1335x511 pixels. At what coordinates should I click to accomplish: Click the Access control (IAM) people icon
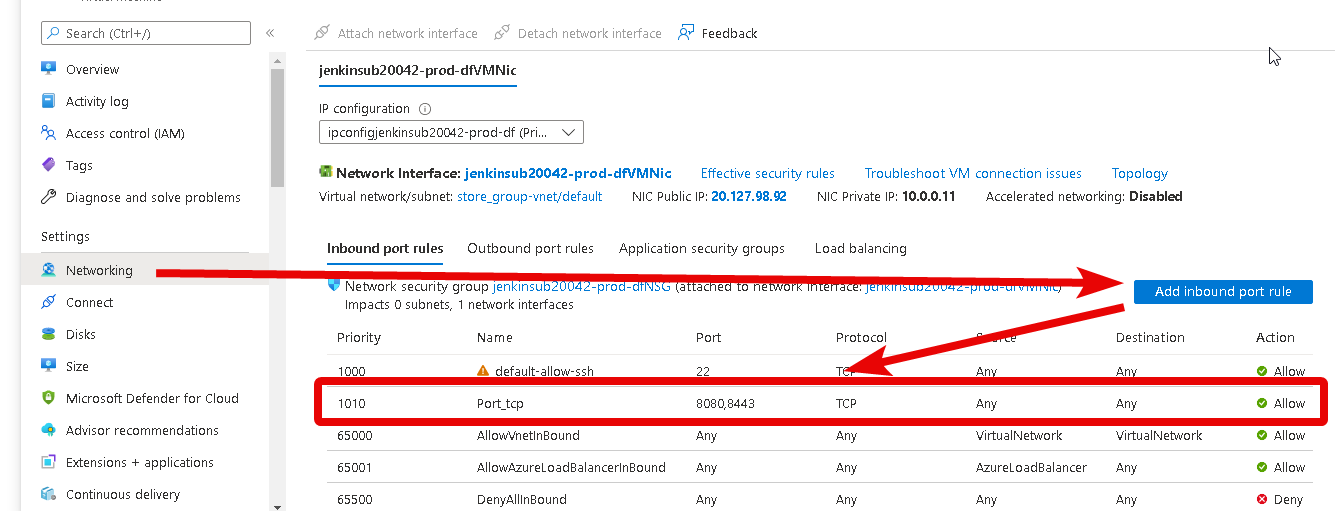click(48, 133)
